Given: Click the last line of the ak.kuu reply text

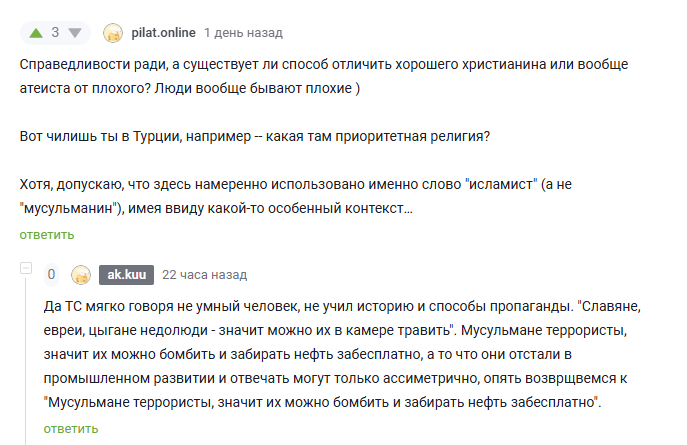Looking at the screenshot, I should (x=322, y=402).
